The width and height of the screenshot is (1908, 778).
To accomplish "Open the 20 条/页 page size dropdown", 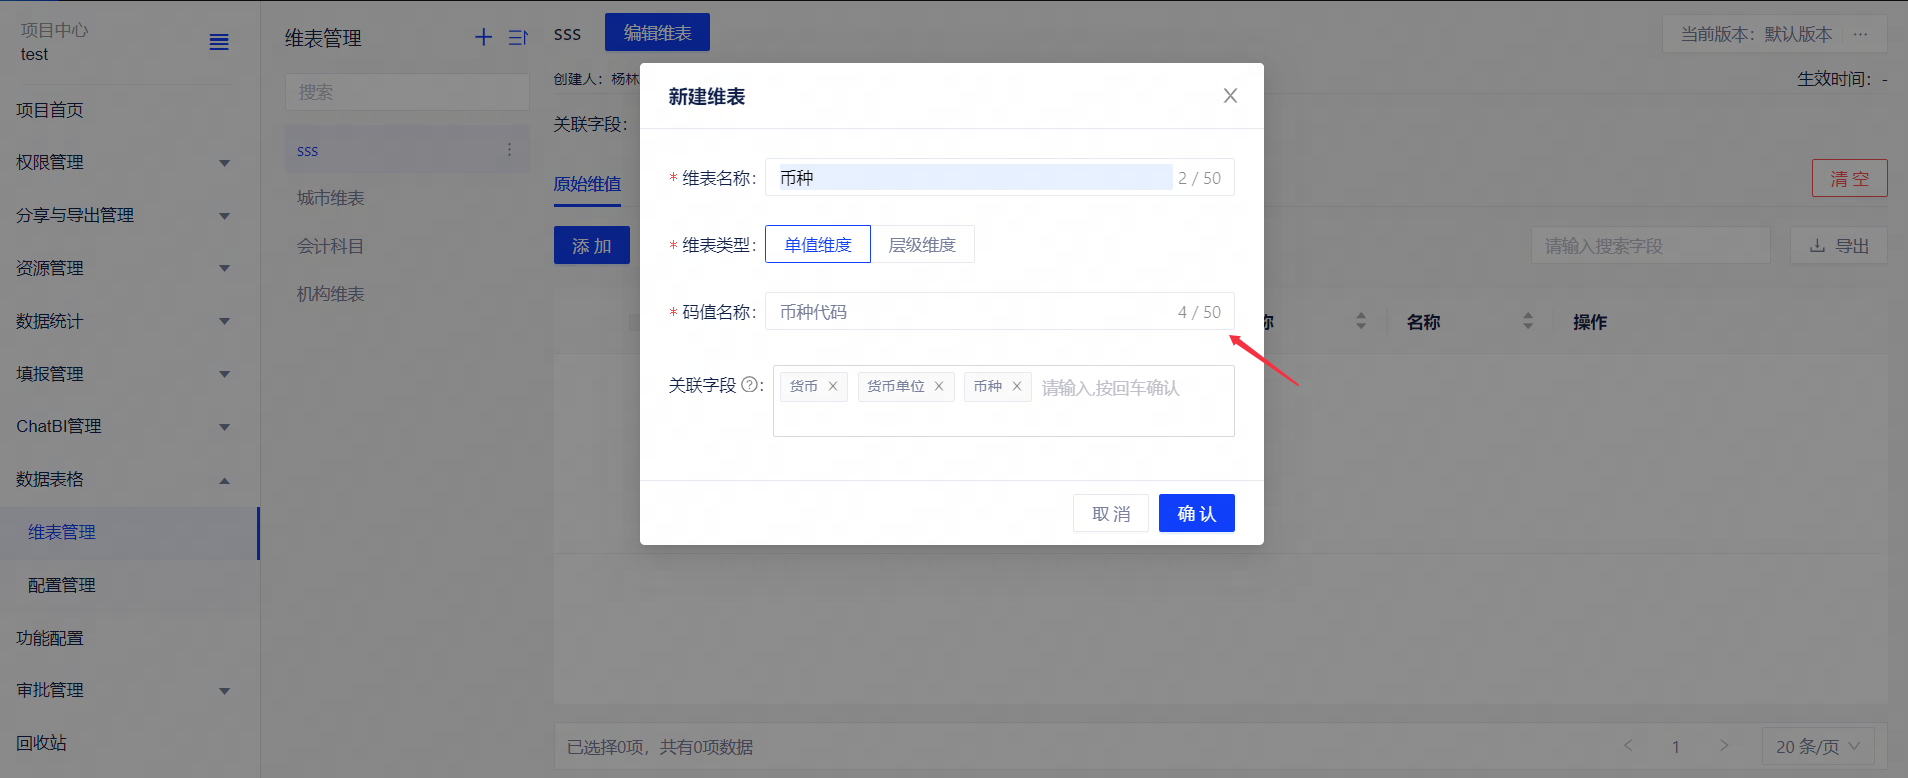I will (1817, 746).
